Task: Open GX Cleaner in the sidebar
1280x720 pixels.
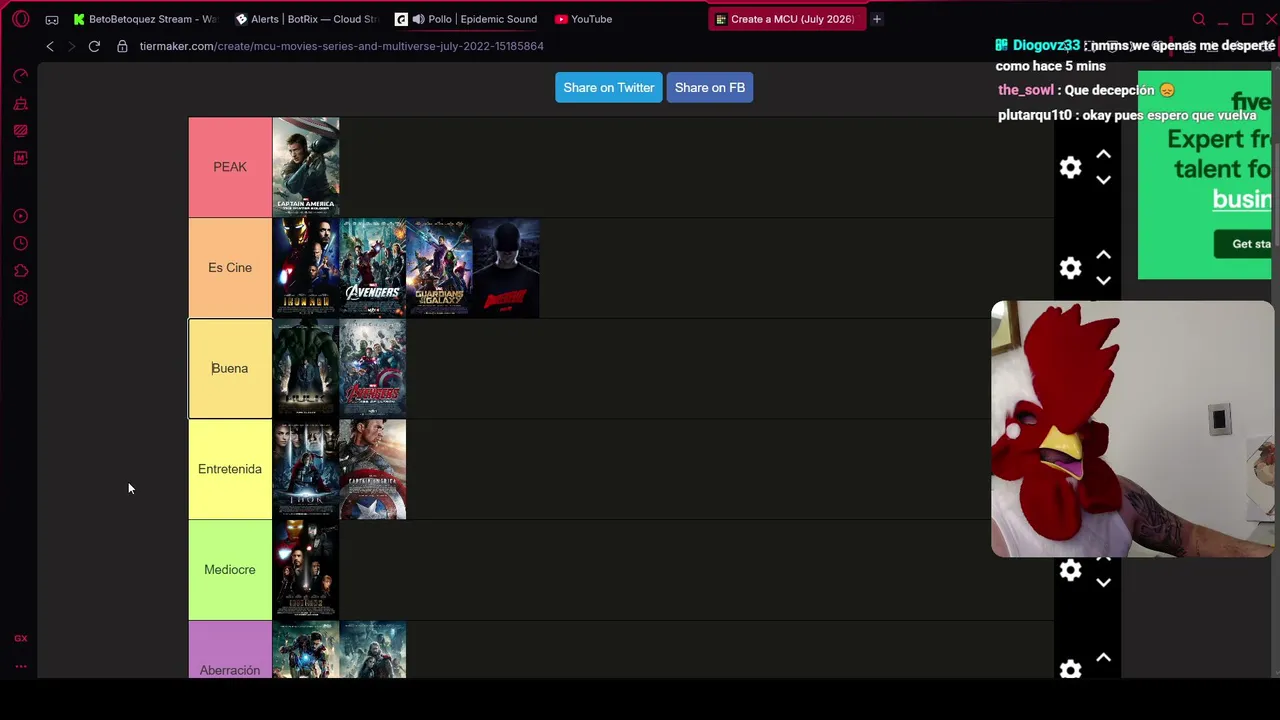Action: (20, 103)
